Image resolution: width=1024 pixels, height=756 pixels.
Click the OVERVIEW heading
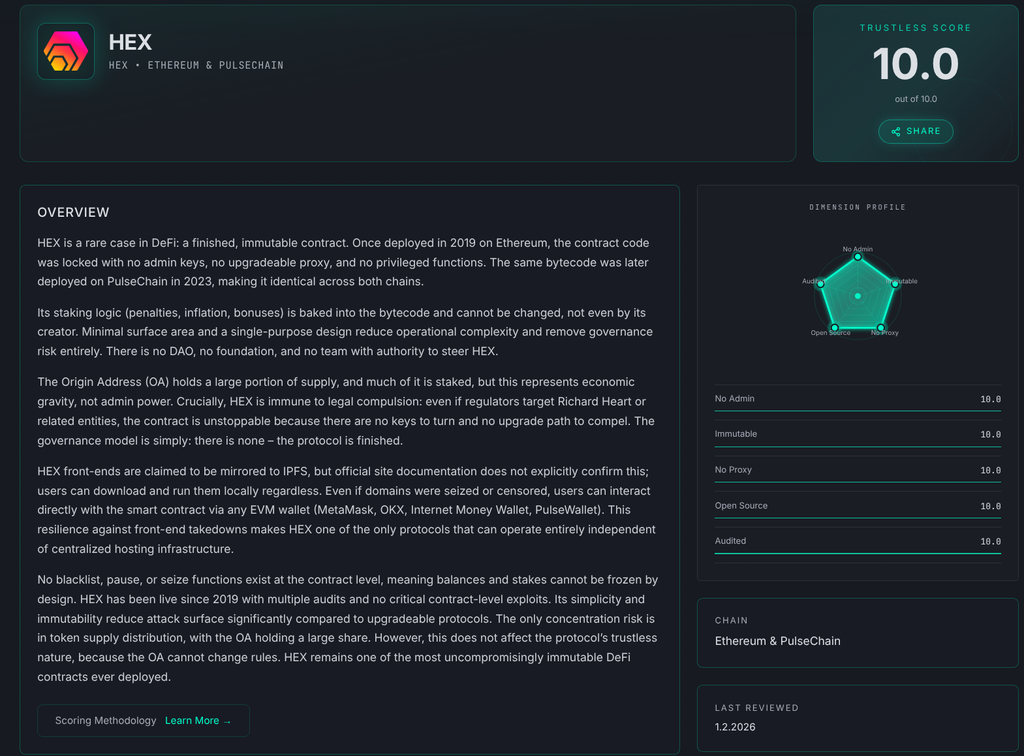[73, 212]
